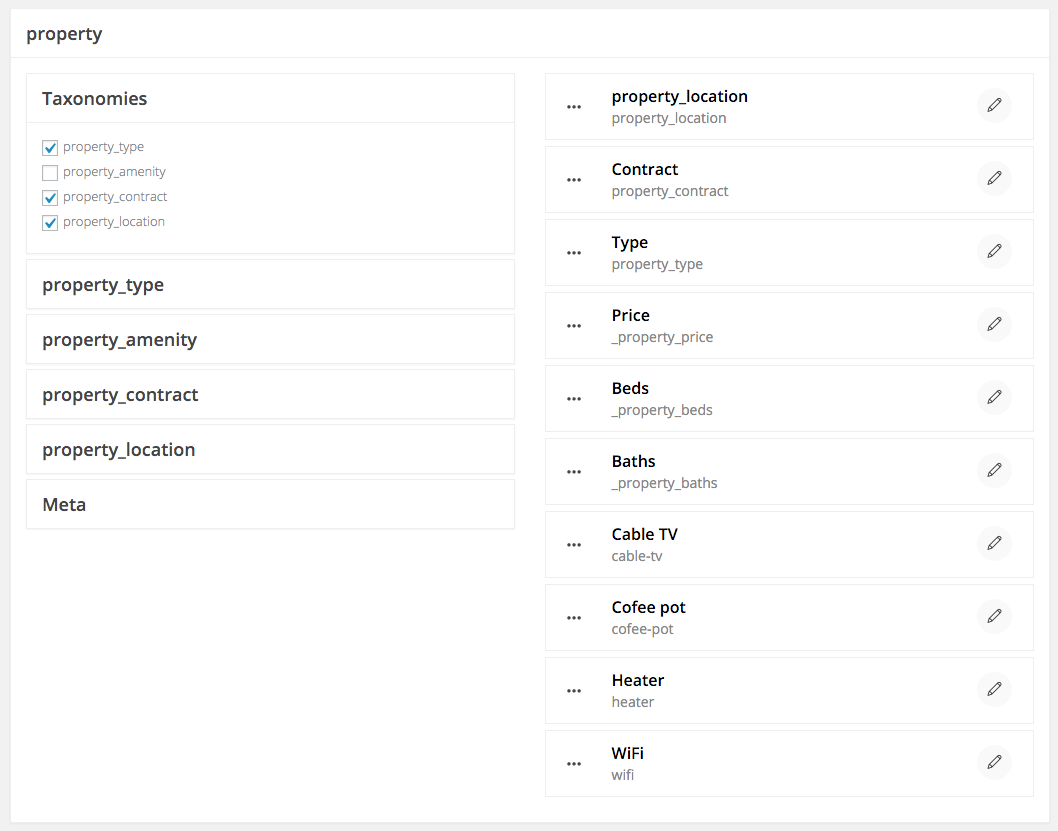Edit the Contract field via pencil icon
Viewport: 1058px width, 831px height.
[x=994, y=179]
